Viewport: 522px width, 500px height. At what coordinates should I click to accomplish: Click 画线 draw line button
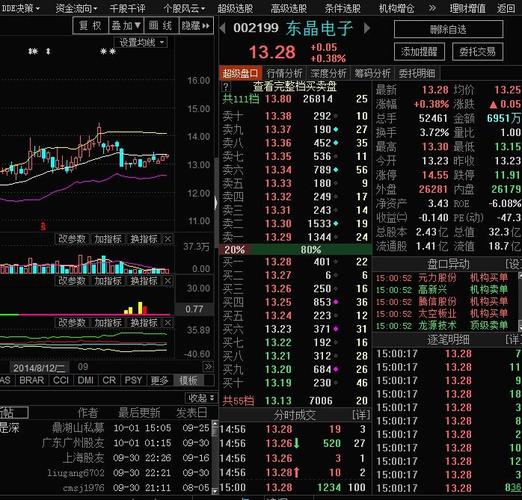pos(161,26)
